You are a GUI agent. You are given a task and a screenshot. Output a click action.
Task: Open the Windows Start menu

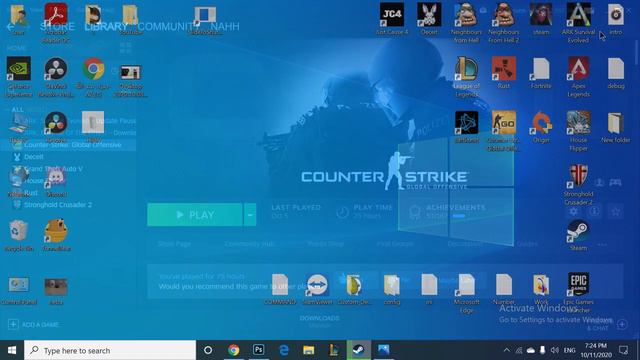[x=12, y=350]
